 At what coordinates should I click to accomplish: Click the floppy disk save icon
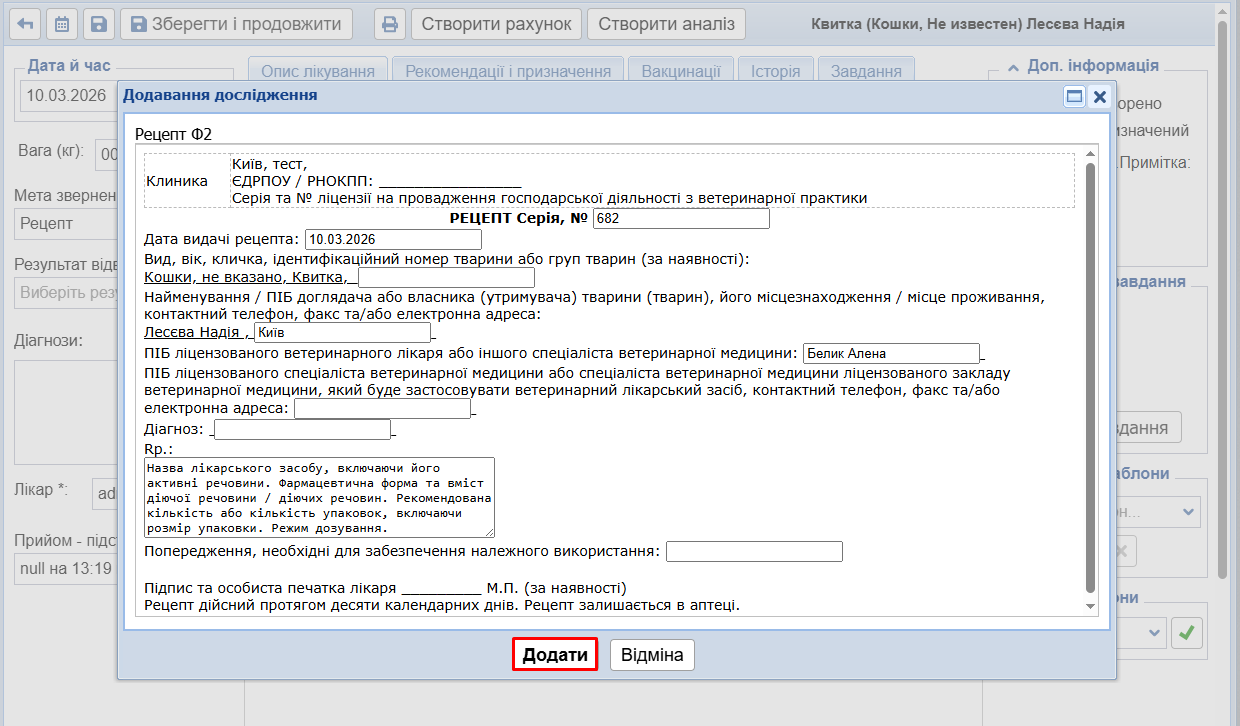tap(97, 24)
